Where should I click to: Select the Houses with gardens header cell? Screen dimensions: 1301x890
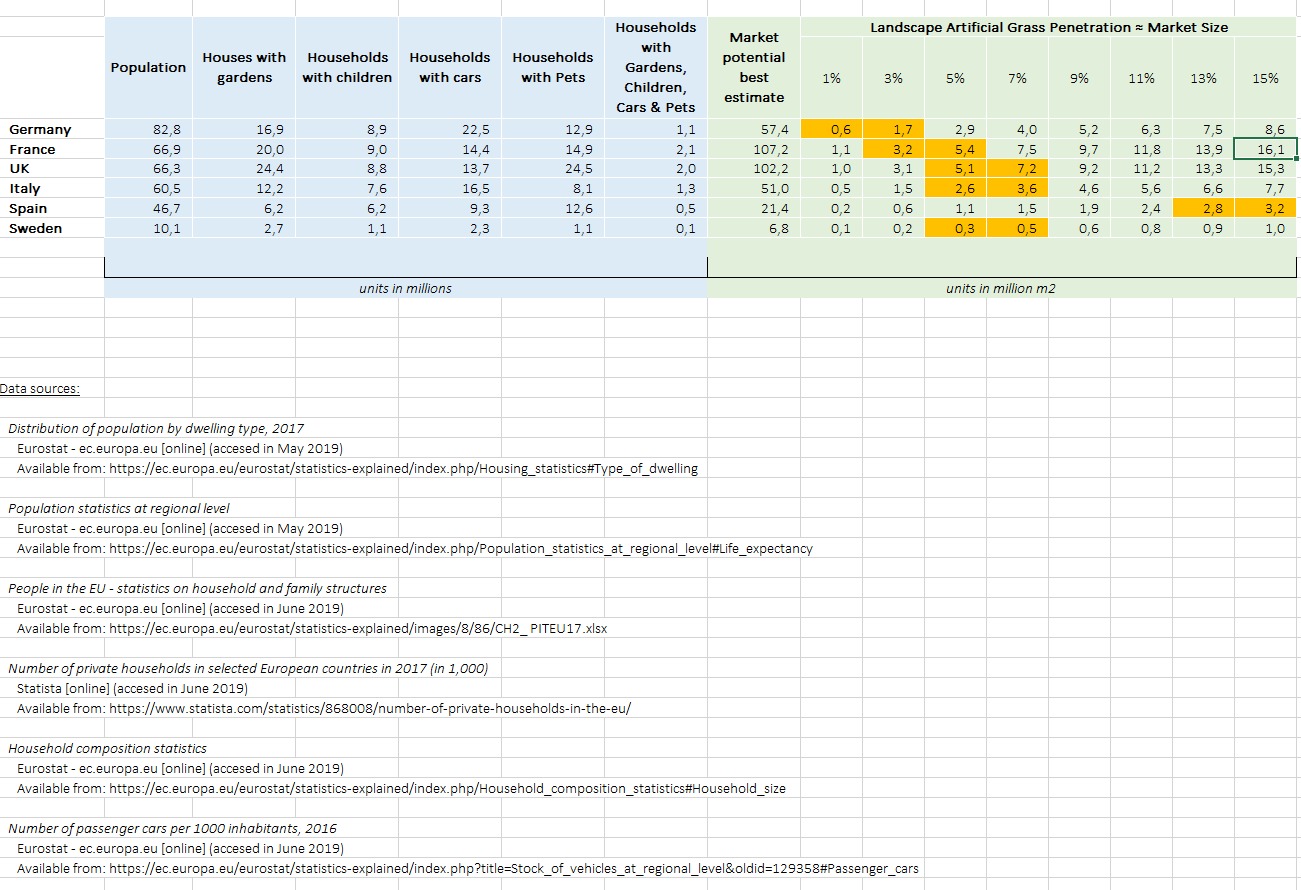pyautogui.click(x=244, y=67)
